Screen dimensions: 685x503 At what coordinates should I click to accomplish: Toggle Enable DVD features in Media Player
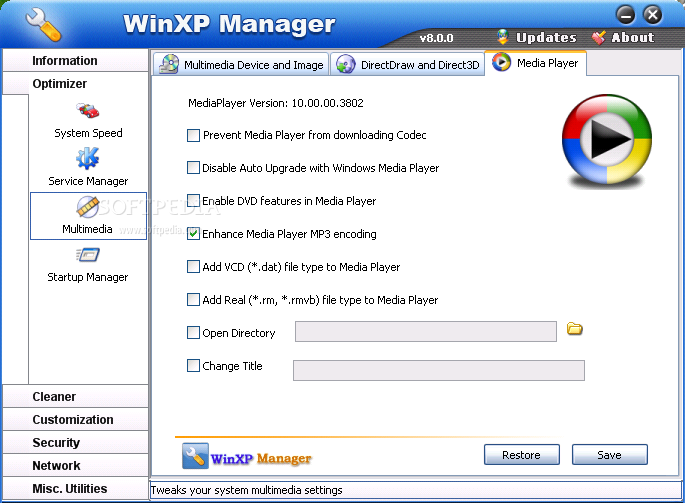[193, 201]
